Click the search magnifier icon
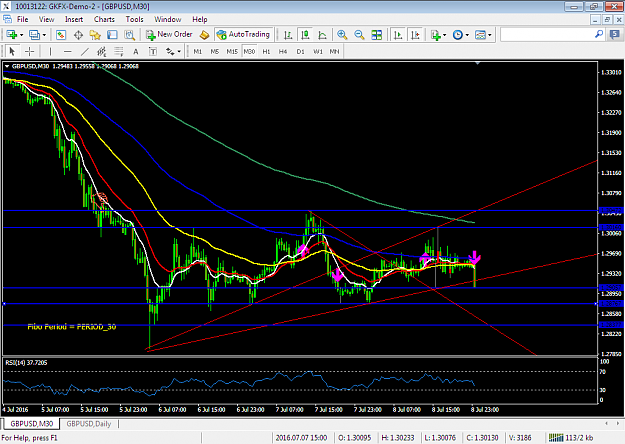625x444 pixels. point(599,34)
